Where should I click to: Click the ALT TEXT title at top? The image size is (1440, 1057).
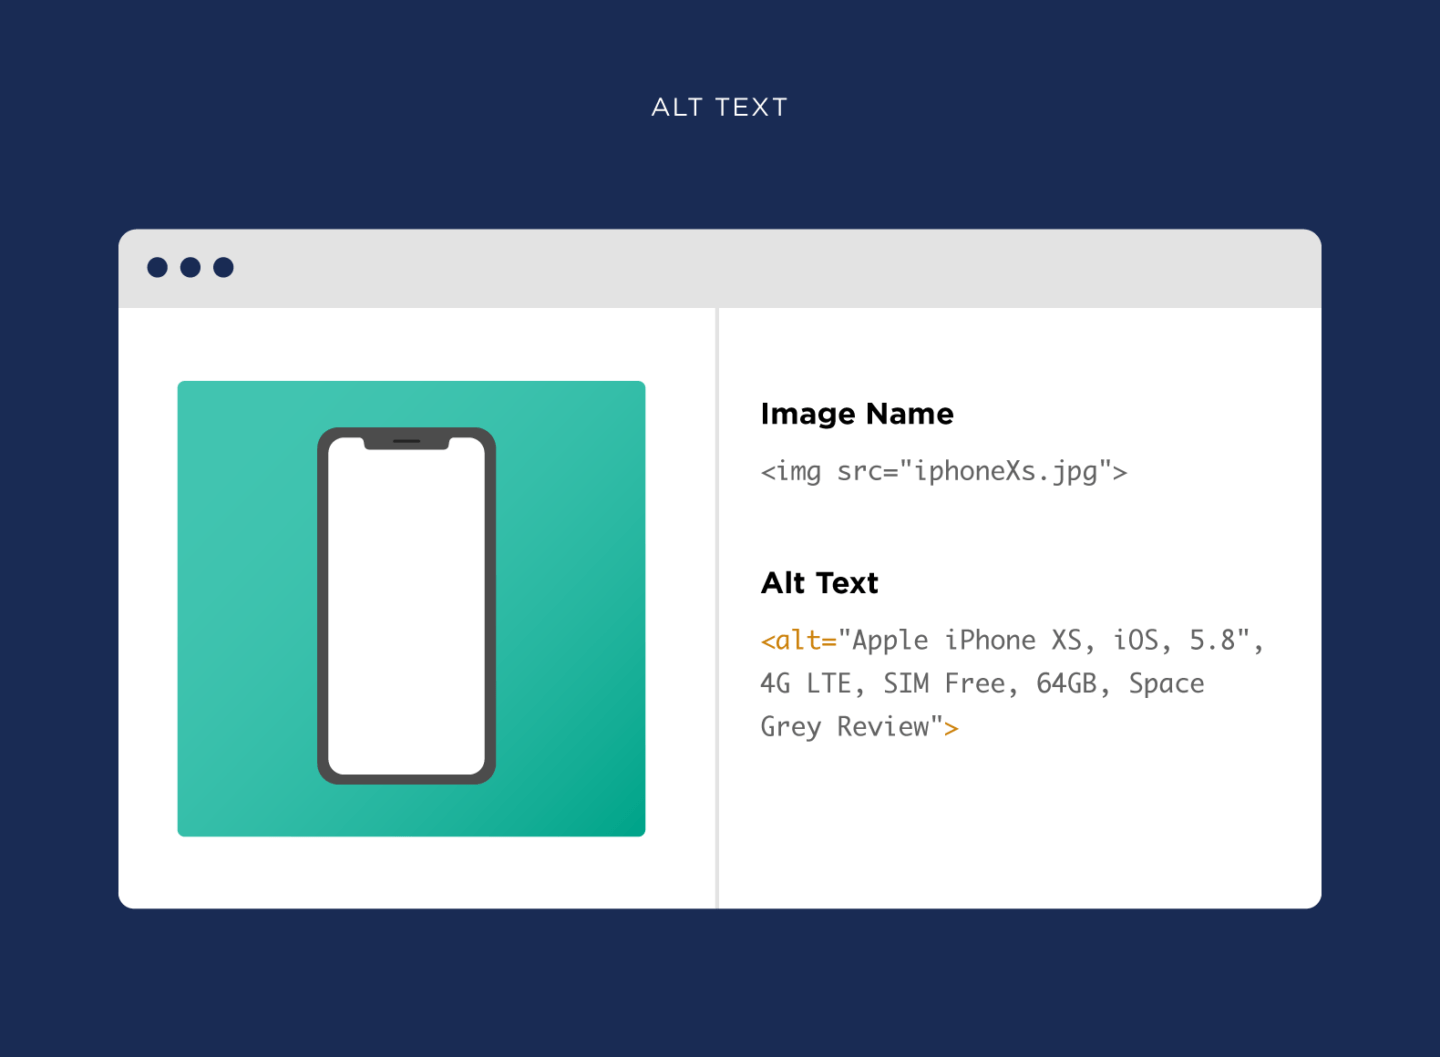coord(719,107)
